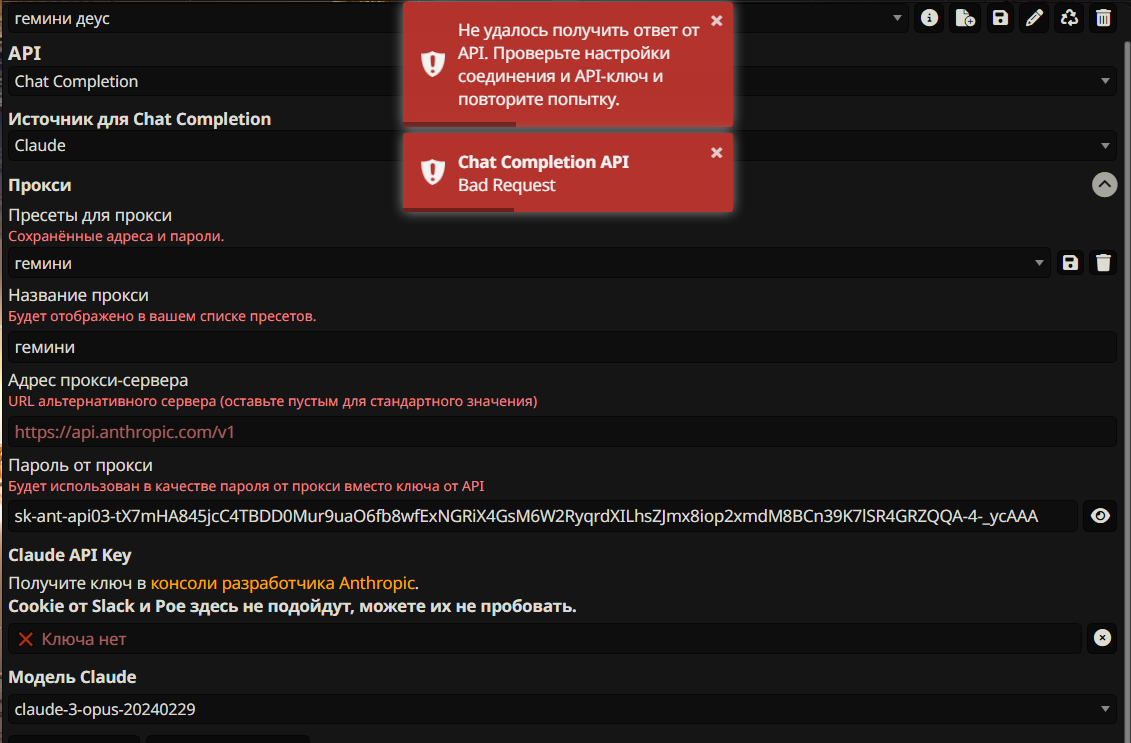The height and width of the screenshot is (743, 1131).
Task: Click the proxy server address field
Action: 562,432
